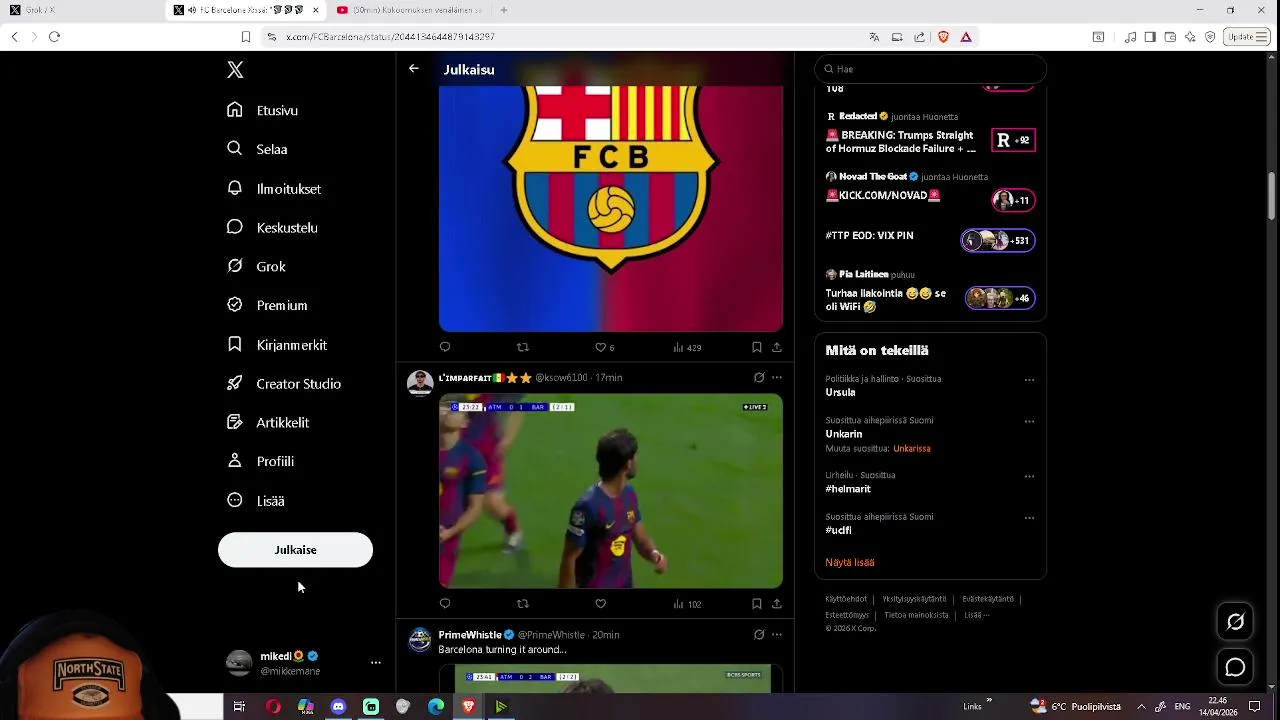Share the L'IMPARFAIT video post

pyautogui.click(x=777, y=603)
